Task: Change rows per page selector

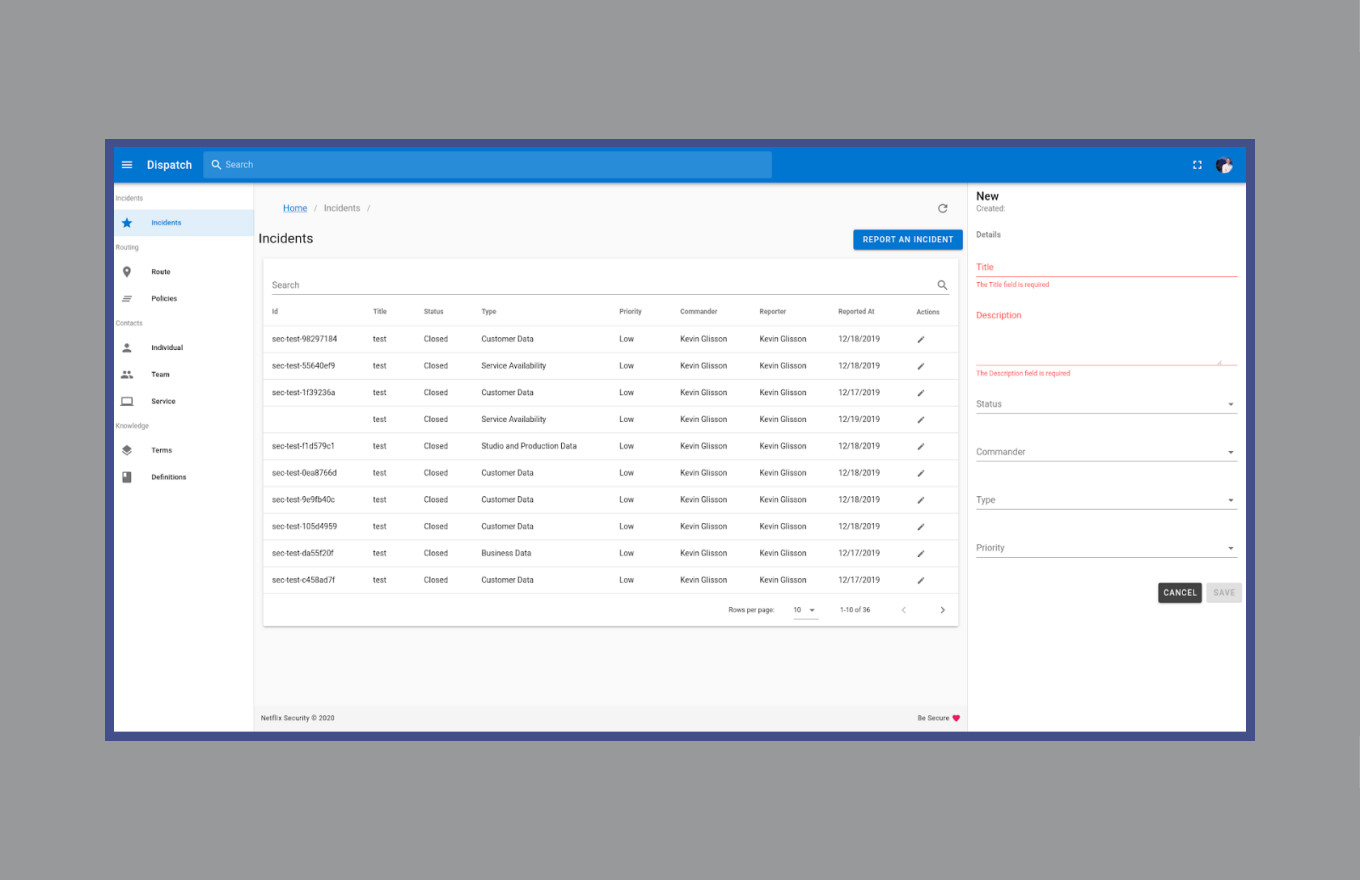Action: click(805, 610)
